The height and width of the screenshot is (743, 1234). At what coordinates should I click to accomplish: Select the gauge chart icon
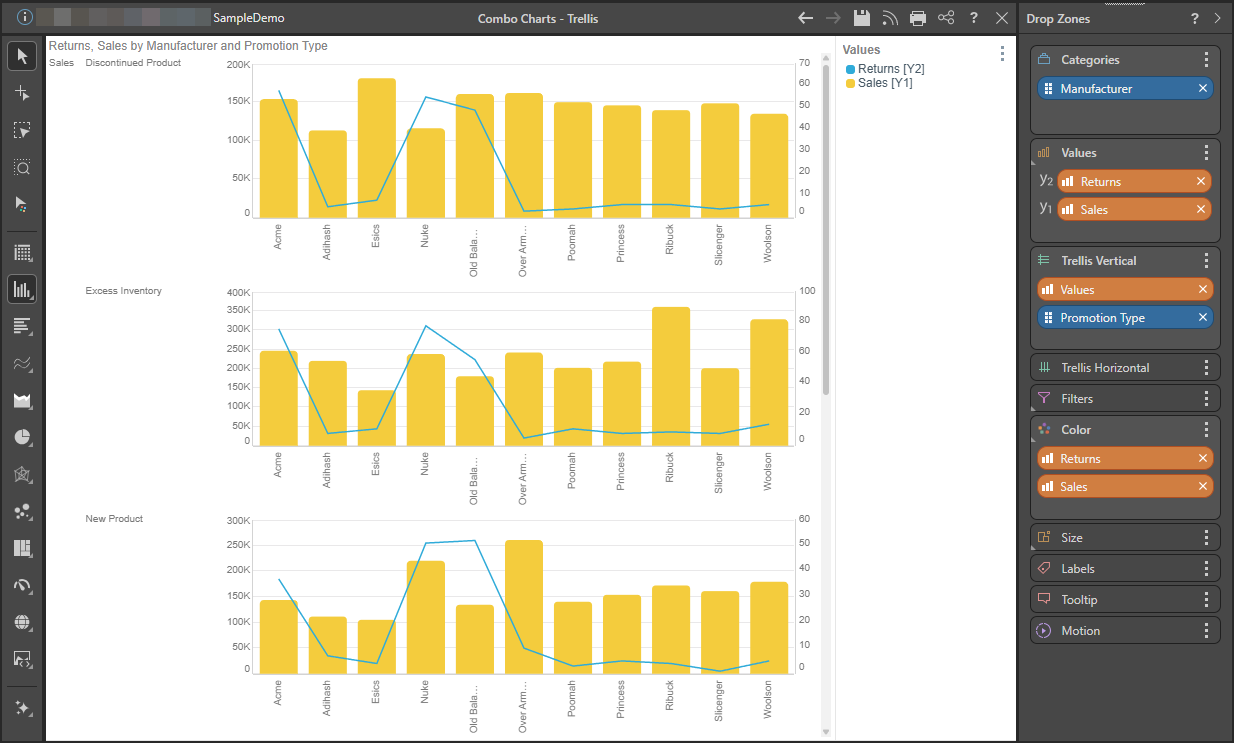point(22,585)
